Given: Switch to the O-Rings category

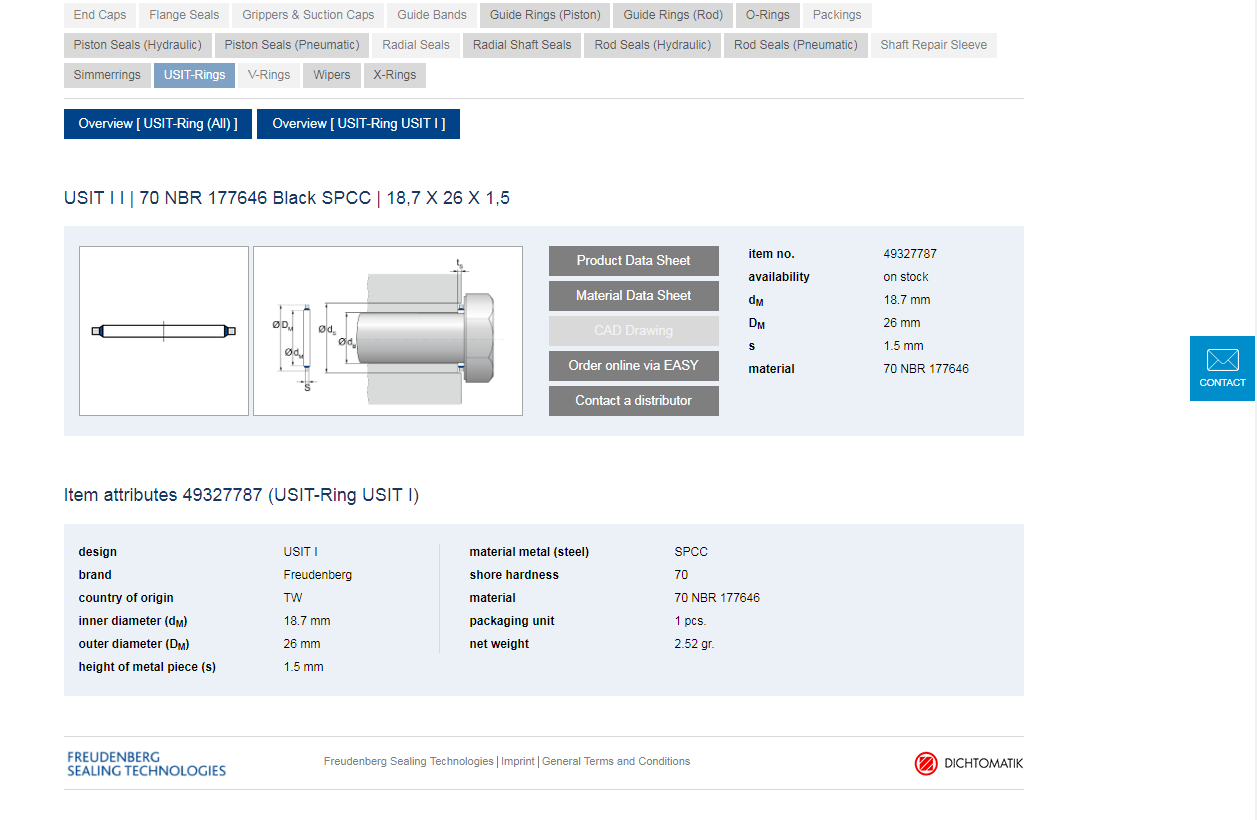Looking at the screenshot, I should click(x=768, y=15).
